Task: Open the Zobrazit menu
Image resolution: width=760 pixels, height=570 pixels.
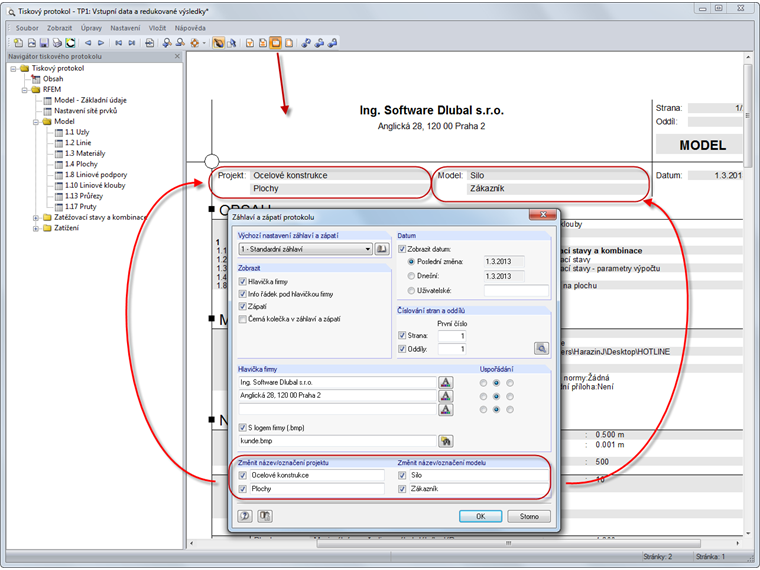Action: click(60, 28)
